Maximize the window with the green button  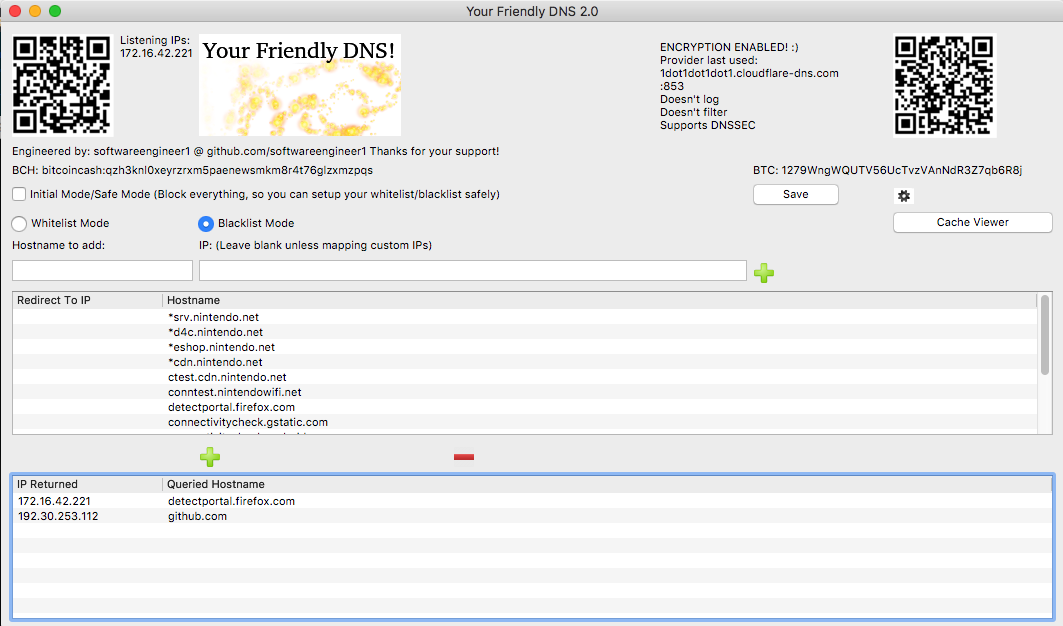56,11
